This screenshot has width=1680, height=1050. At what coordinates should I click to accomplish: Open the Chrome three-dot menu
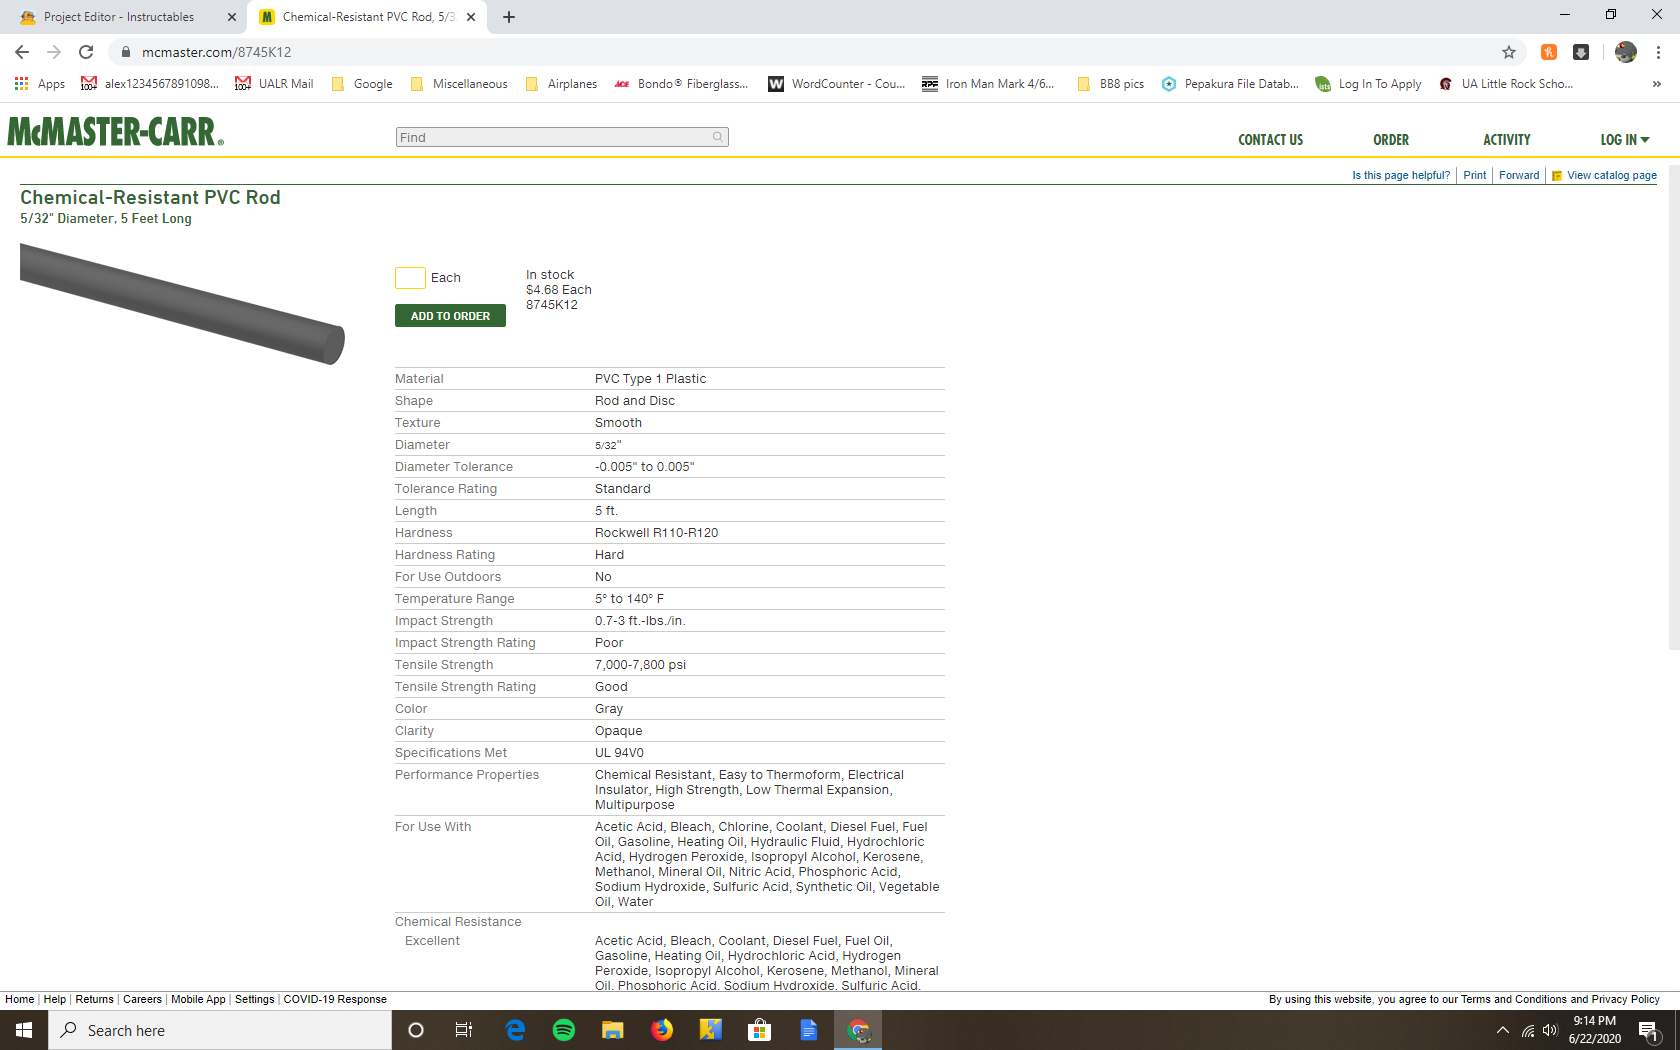coord(1658,52)
